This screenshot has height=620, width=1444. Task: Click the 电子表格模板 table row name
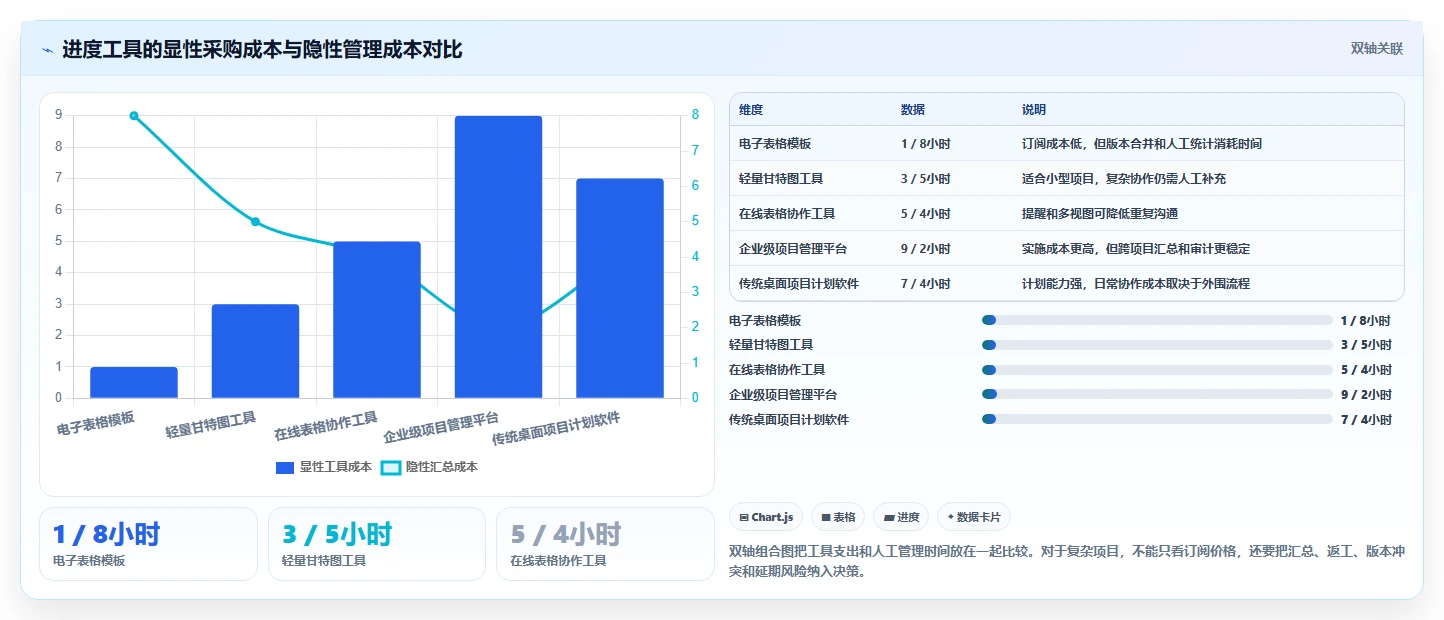[775, 144]
